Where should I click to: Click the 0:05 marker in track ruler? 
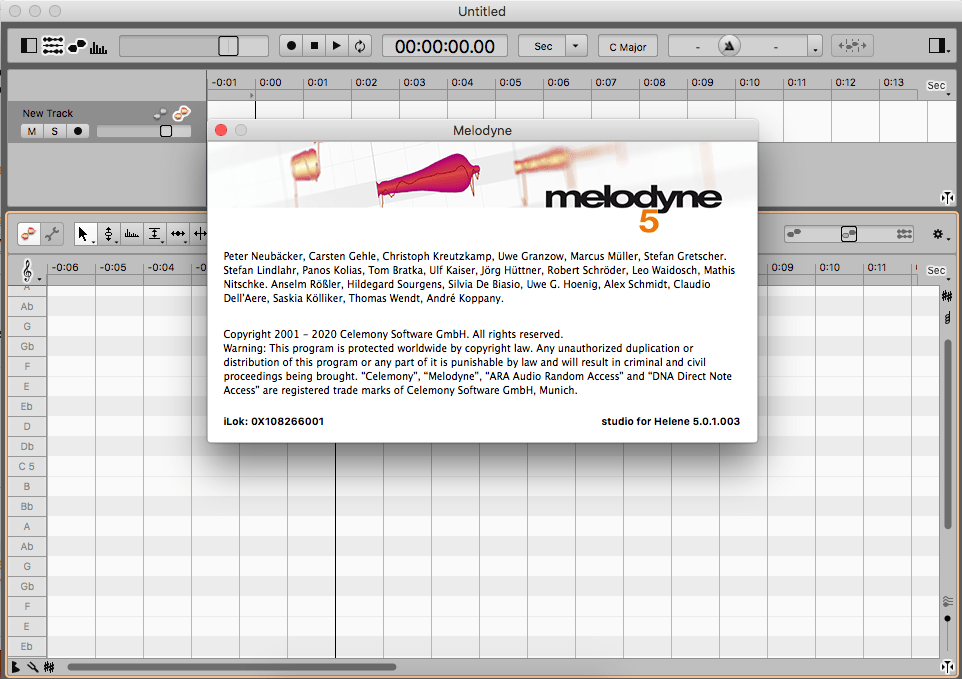tap(510, 82)
